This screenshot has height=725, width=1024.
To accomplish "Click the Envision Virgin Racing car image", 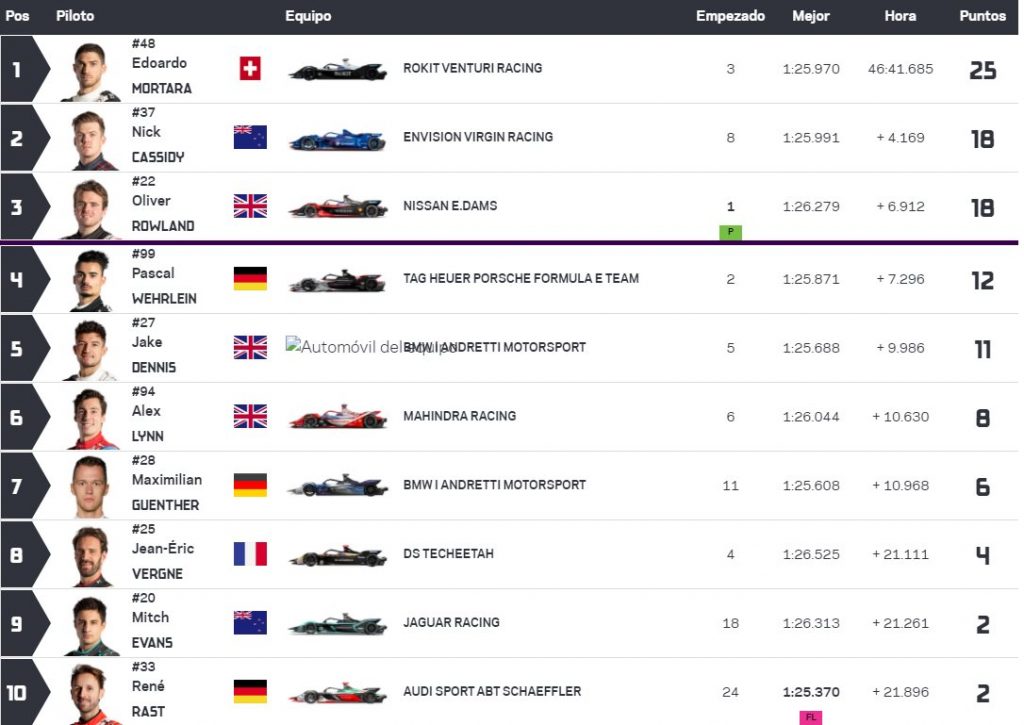I will (x=338, y=138).
